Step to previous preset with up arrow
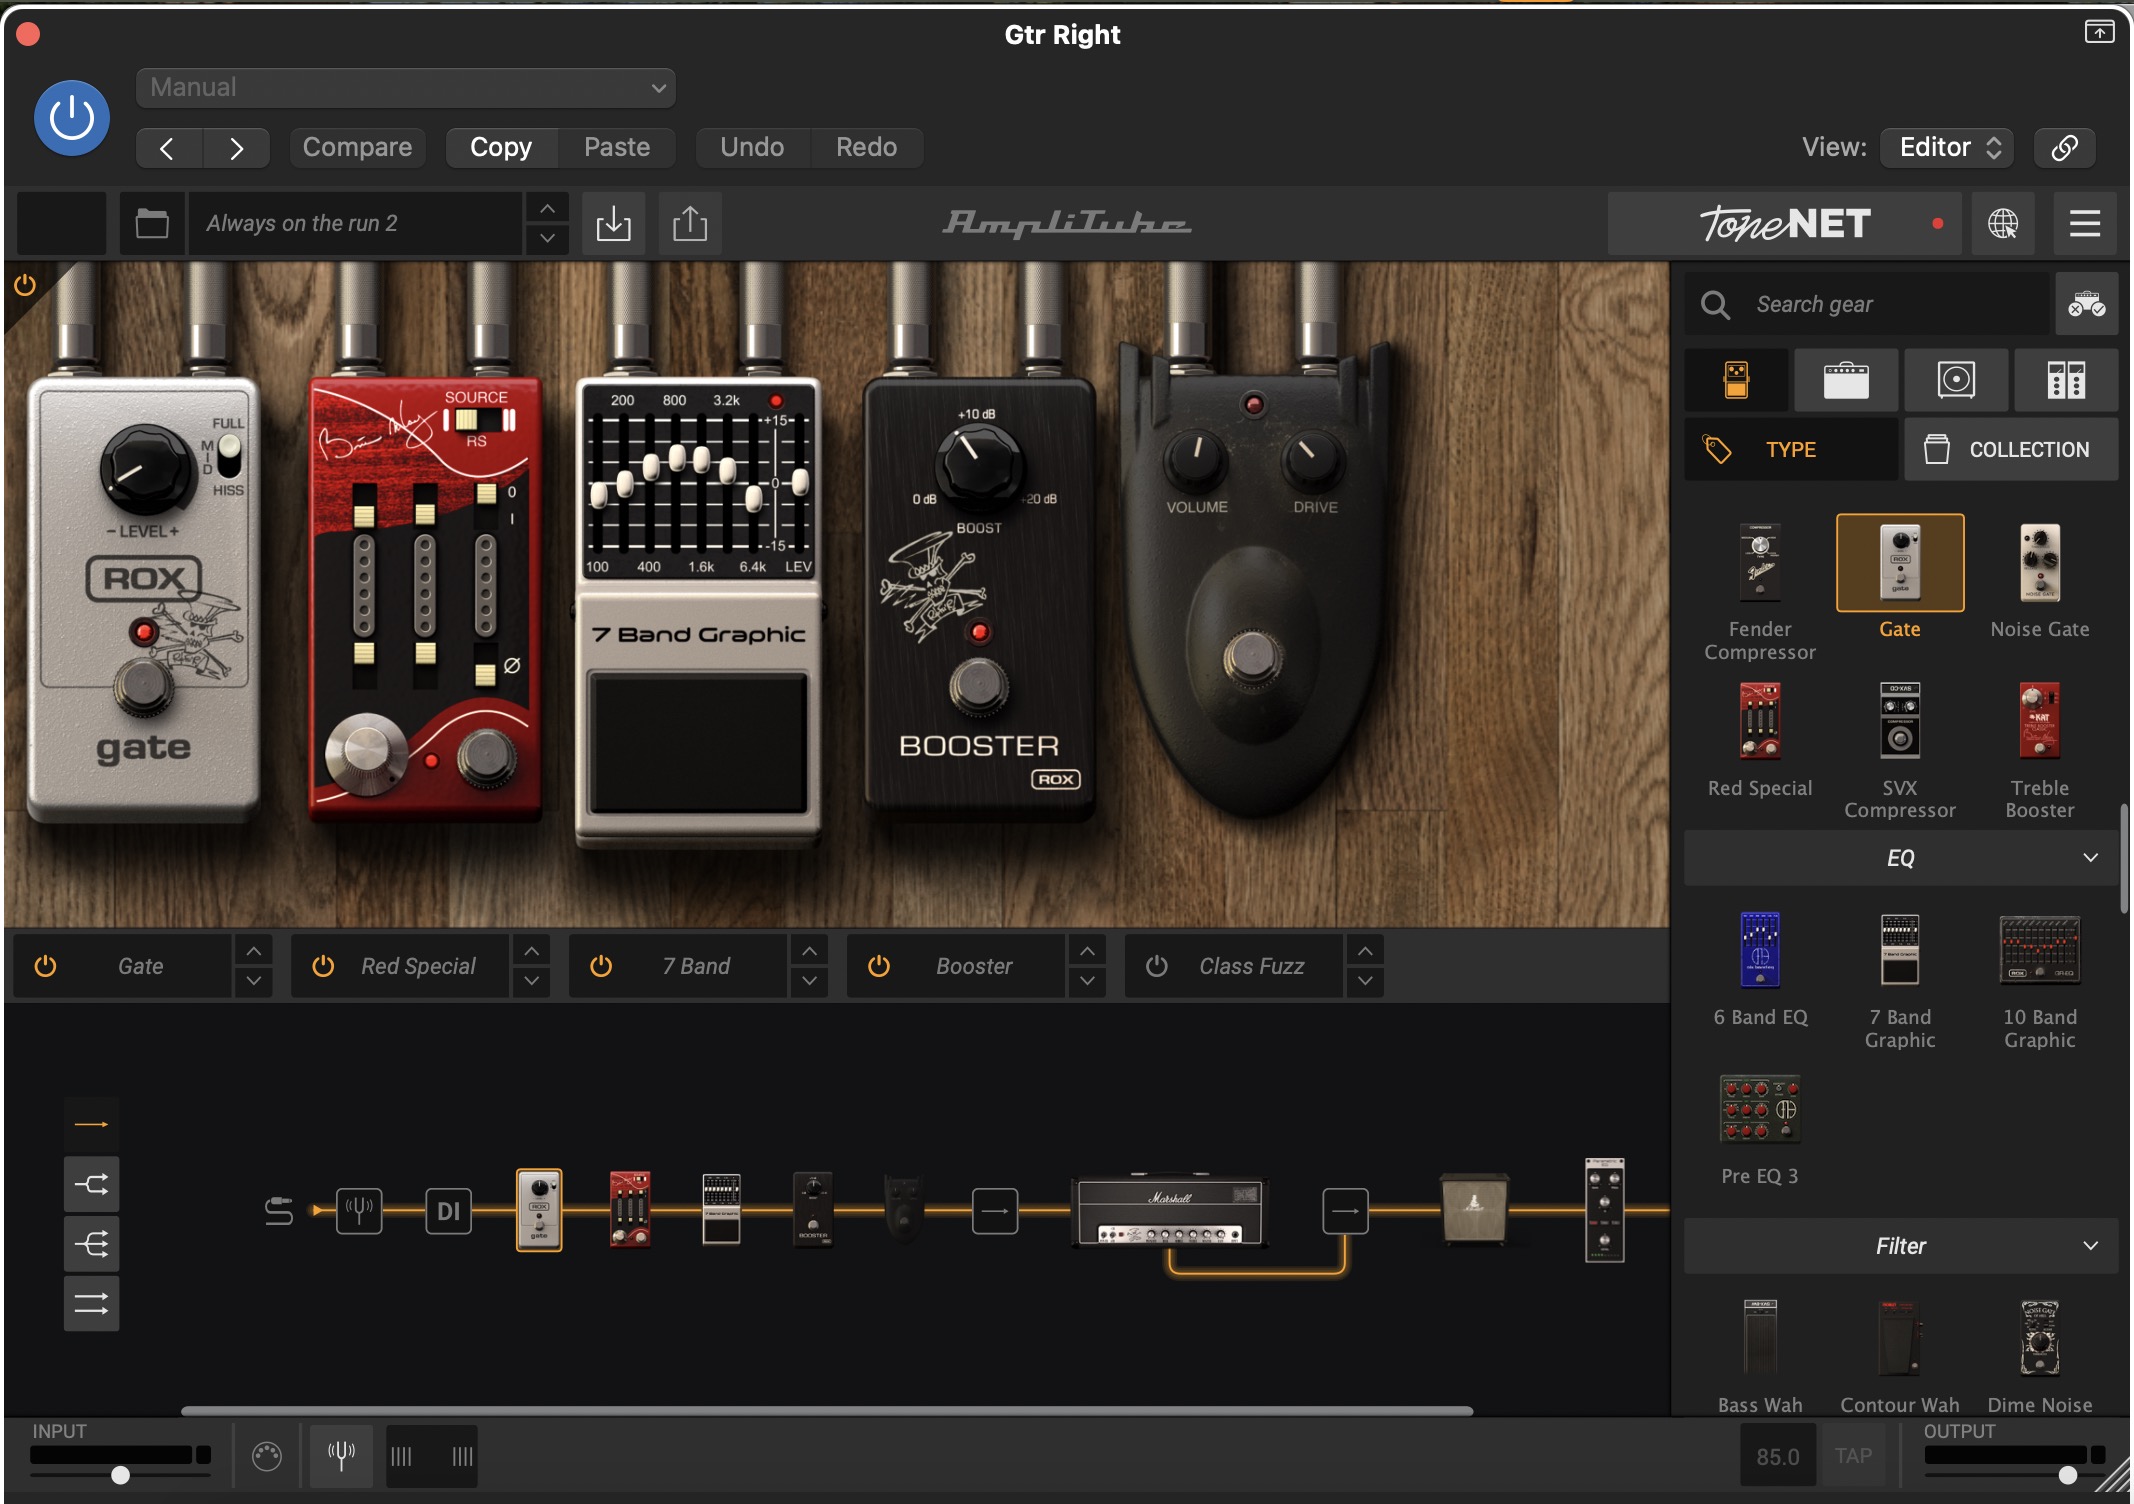This screenshot has width=2134, height=1504. click(547, 209)
